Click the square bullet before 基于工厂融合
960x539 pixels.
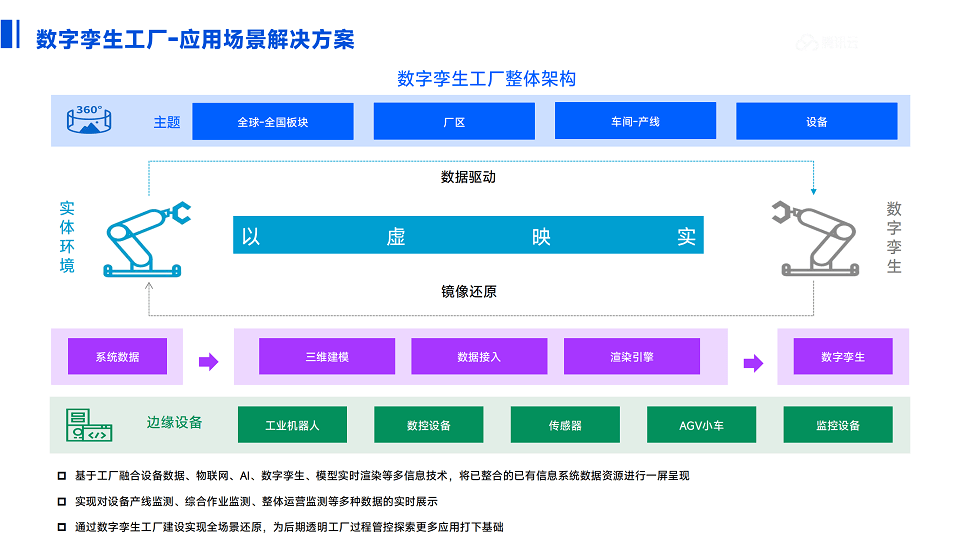[62, 476]
